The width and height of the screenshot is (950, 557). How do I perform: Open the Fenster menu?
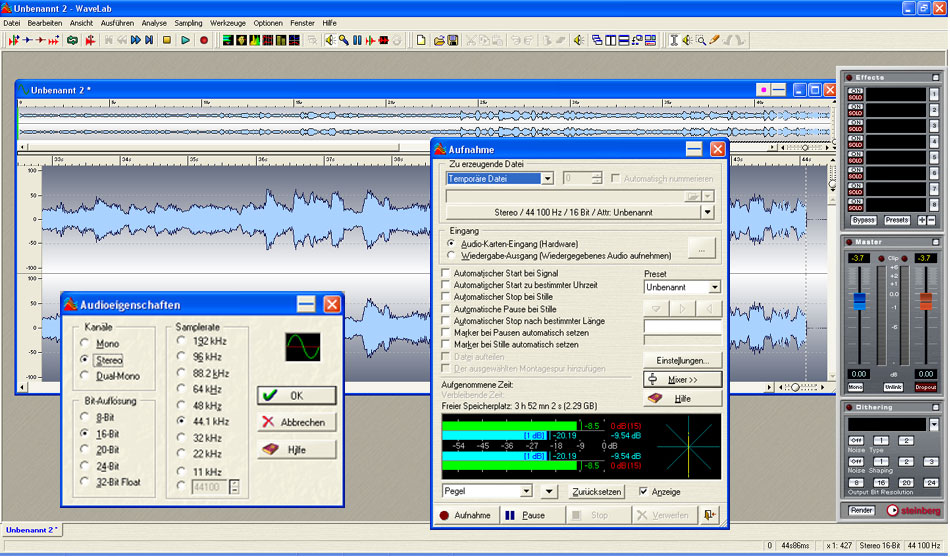[302, 23]
